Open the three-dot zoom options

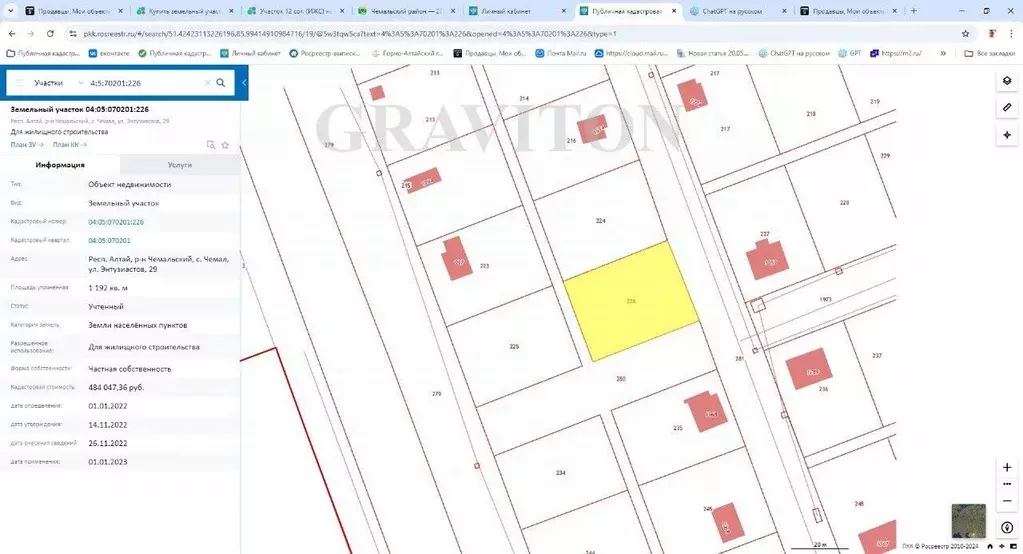point(1007,484)
